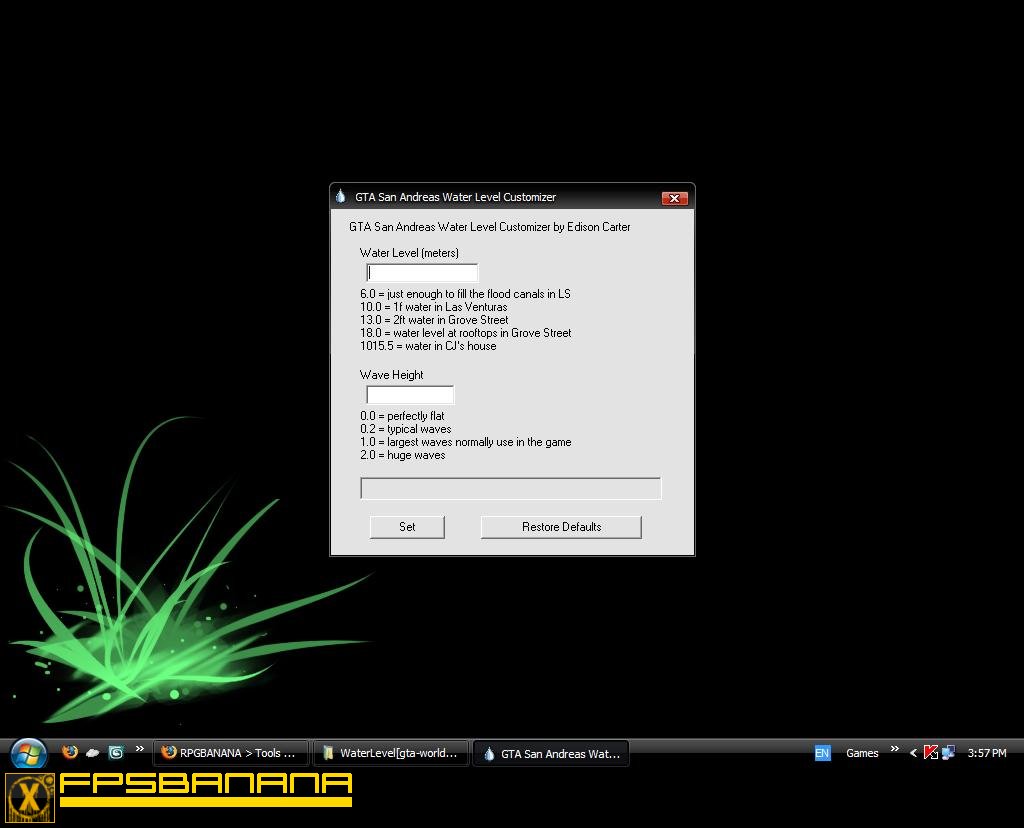This screenshot has width=1024, height=828.
Task: Expand the quick launch overflow chevron
Action: pos(140,749)
